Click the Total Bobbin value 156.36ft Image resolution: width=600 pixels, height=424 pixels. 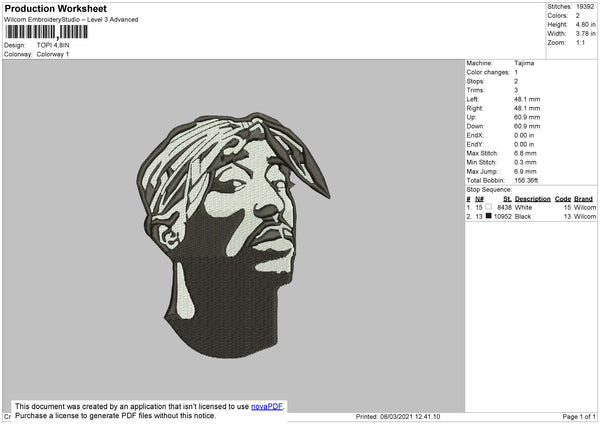coord(526,180)
